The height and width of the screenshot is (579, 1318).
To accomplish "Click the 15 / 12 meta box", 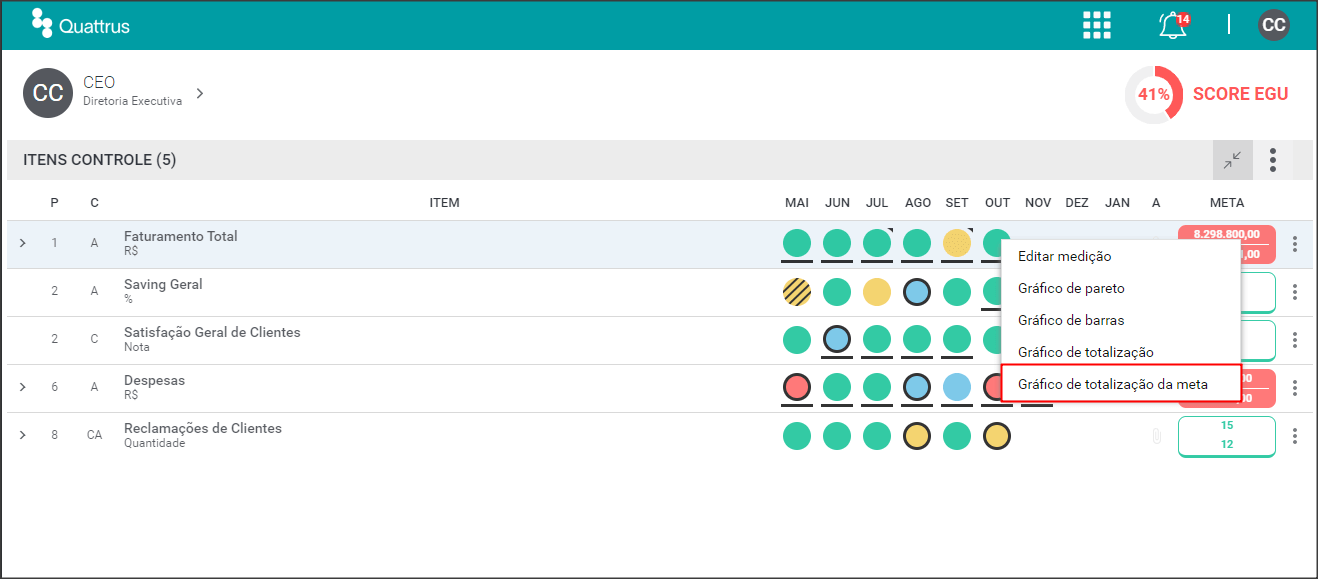I will (x=1227, y=436).
